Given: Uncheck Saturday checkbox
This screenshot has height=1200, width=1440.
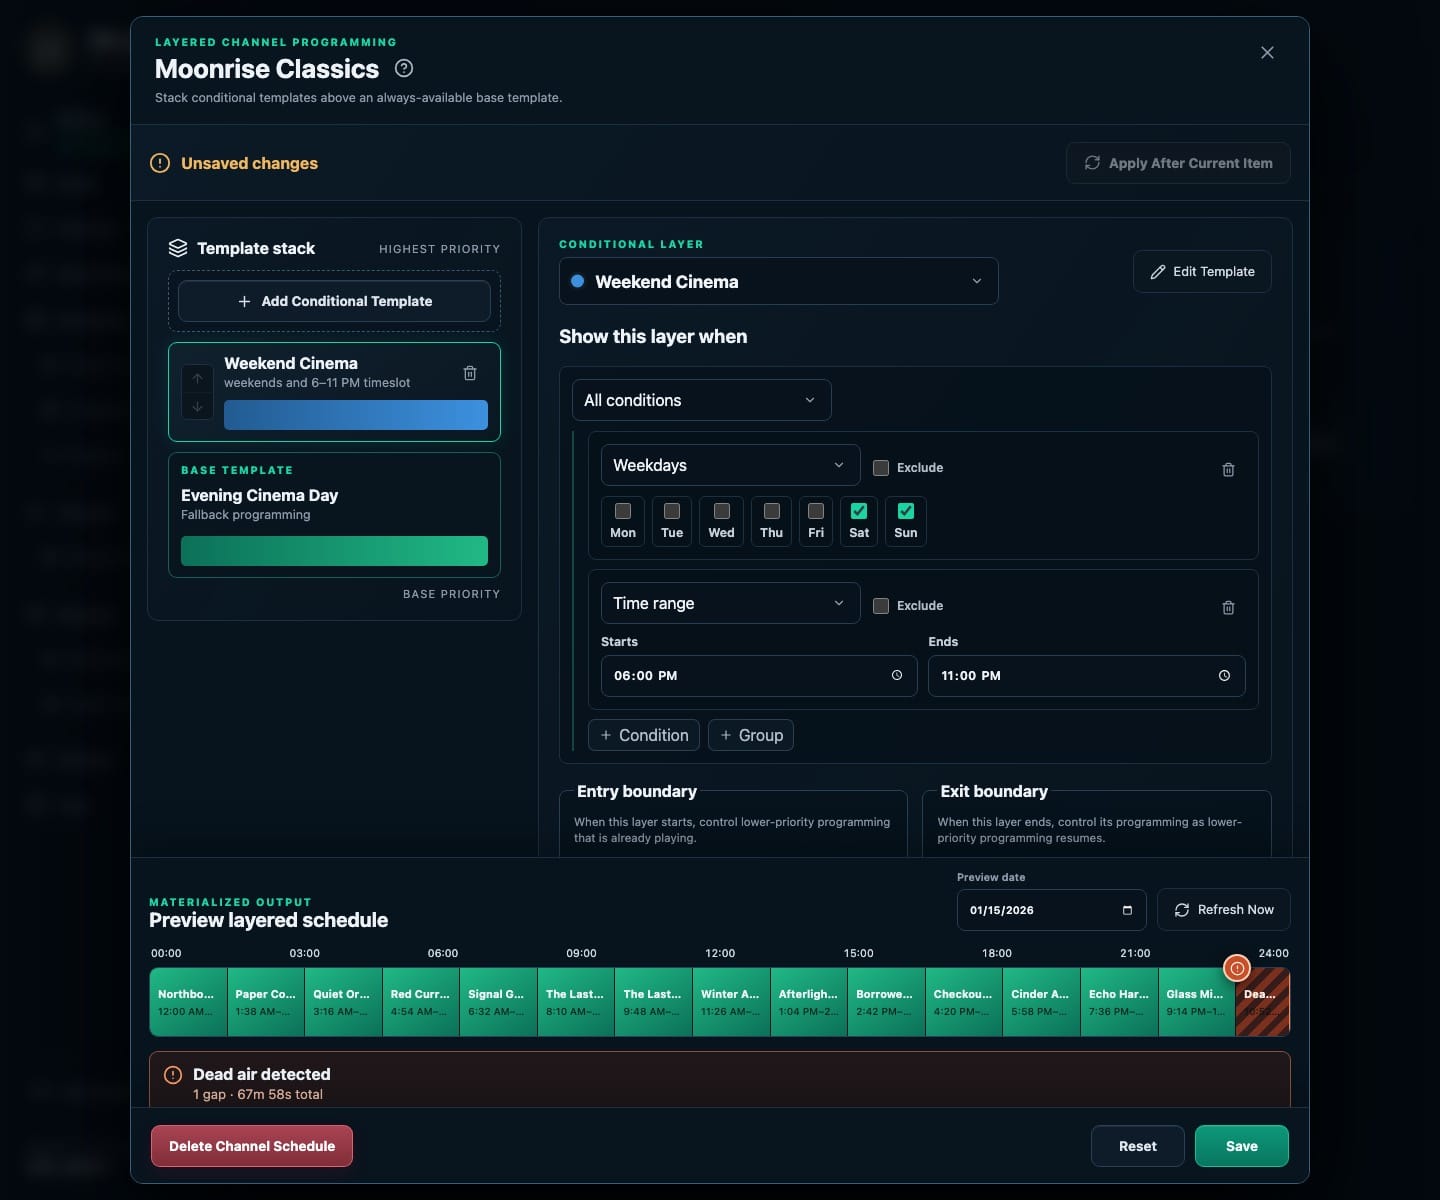Looking at the screenshot, I should (859, 511).
